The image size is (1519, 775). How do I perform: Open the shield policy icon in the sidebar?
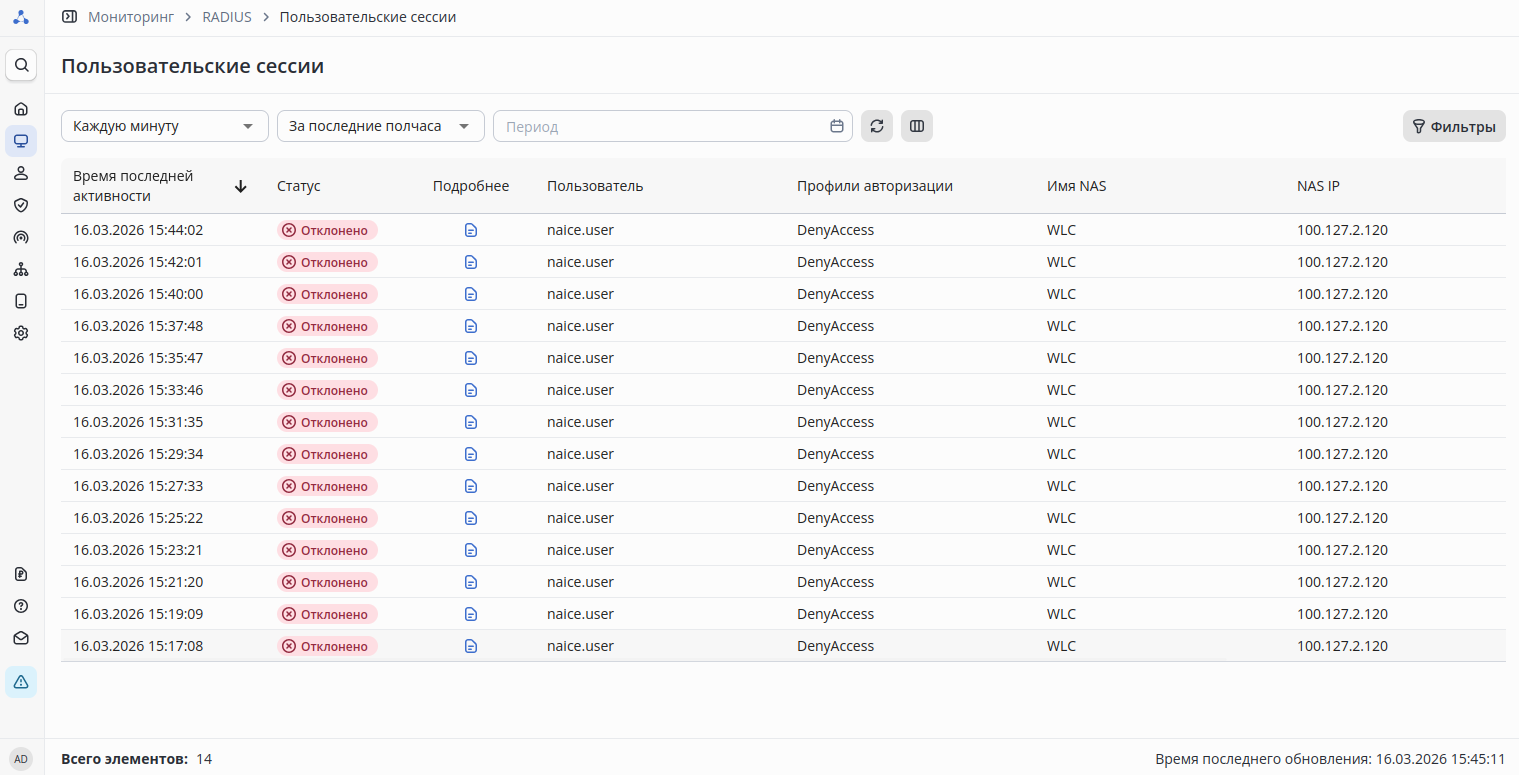point(21,205)
